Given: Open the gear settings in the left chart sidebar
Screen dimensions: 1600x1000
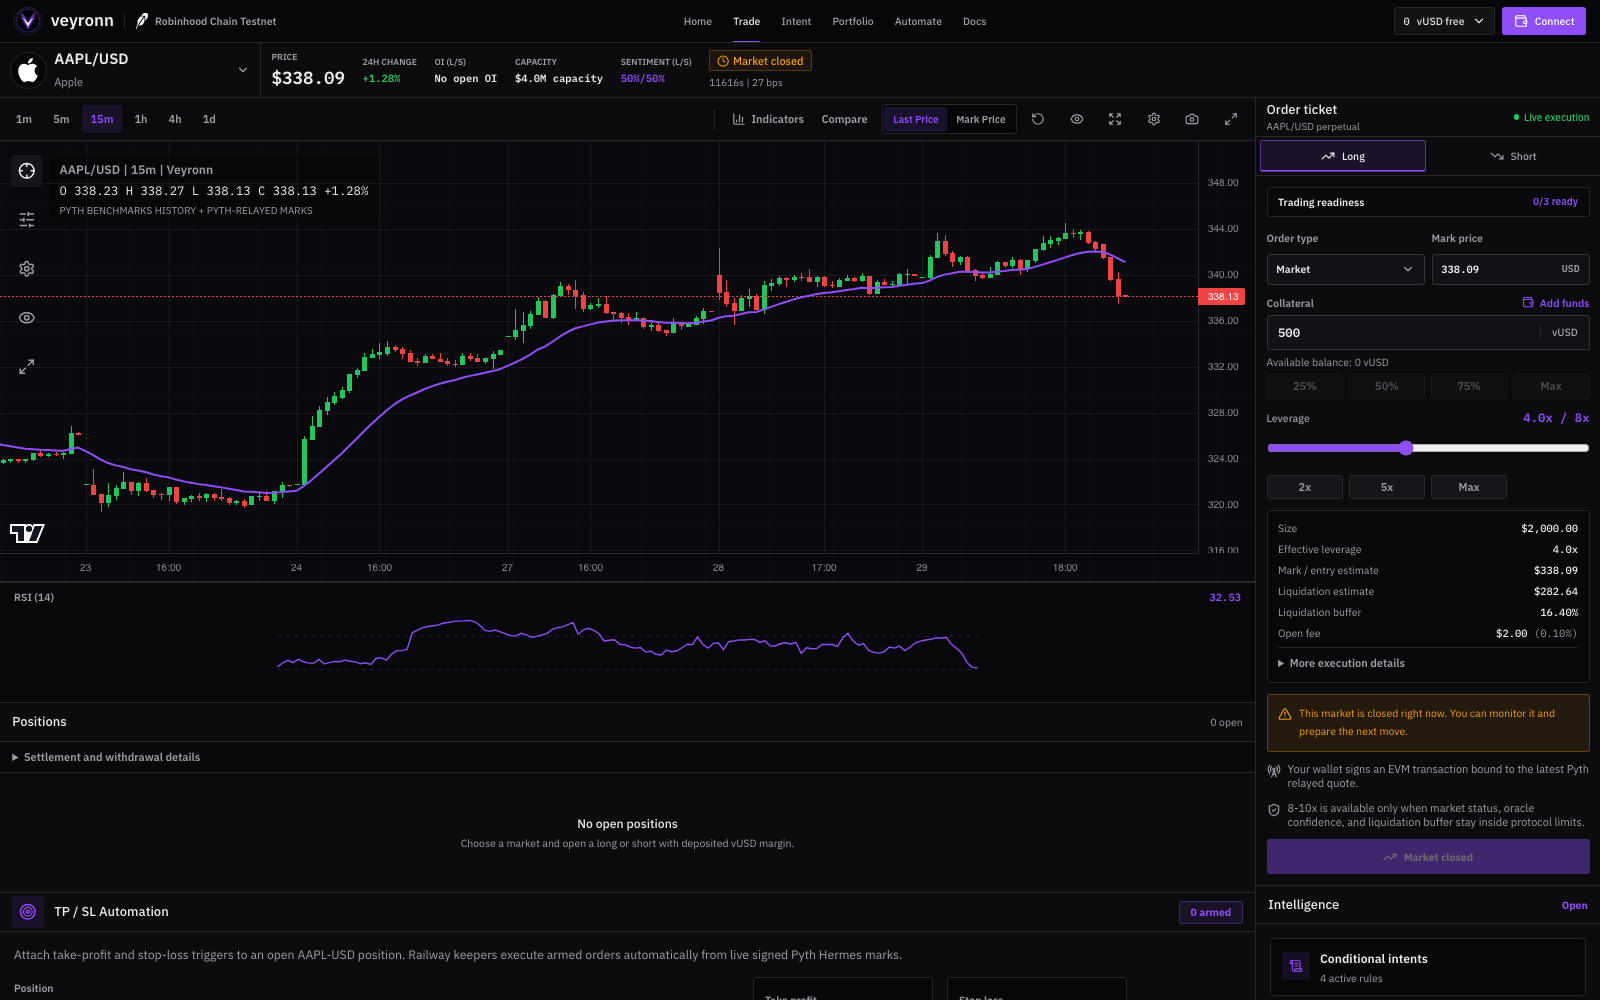Looking at the screenshot, I should [x=27, y=269].
